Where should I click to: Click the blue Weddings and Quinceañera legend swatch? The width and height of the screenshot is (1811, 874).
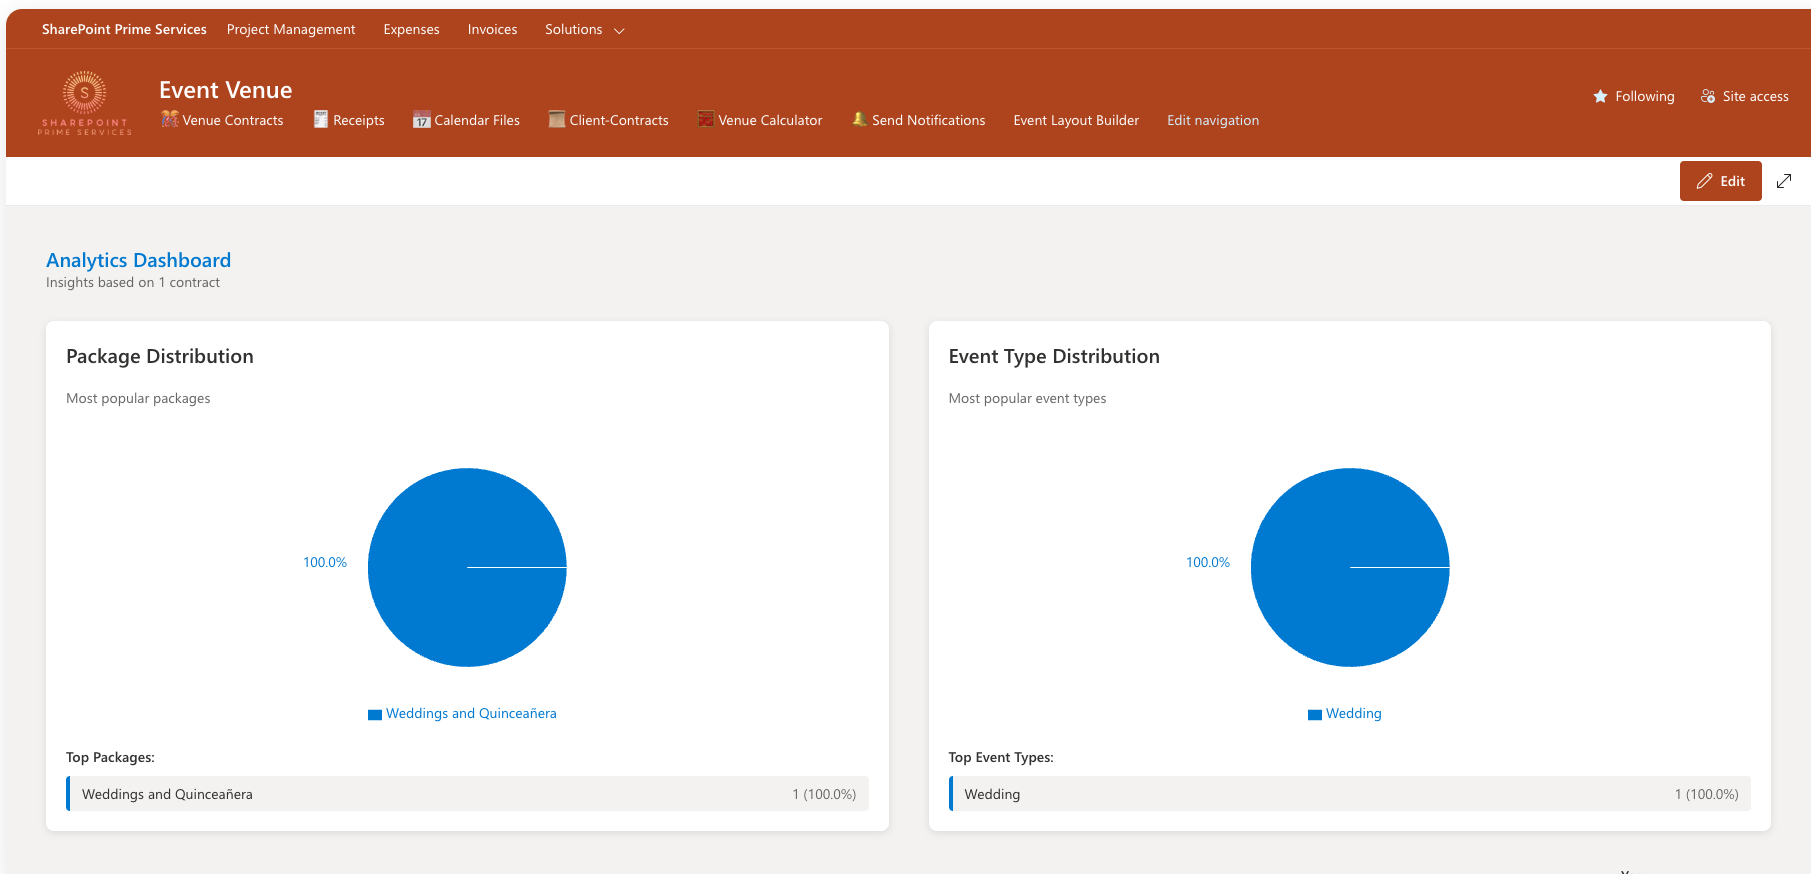pos(375,714)
